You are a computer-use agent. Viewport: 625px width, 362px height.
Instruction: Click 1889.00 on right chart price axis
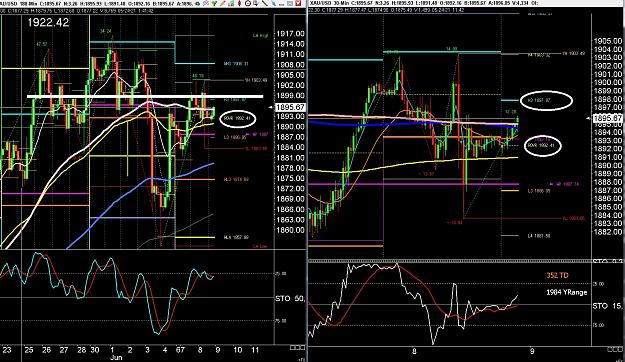tap(608, 174)
